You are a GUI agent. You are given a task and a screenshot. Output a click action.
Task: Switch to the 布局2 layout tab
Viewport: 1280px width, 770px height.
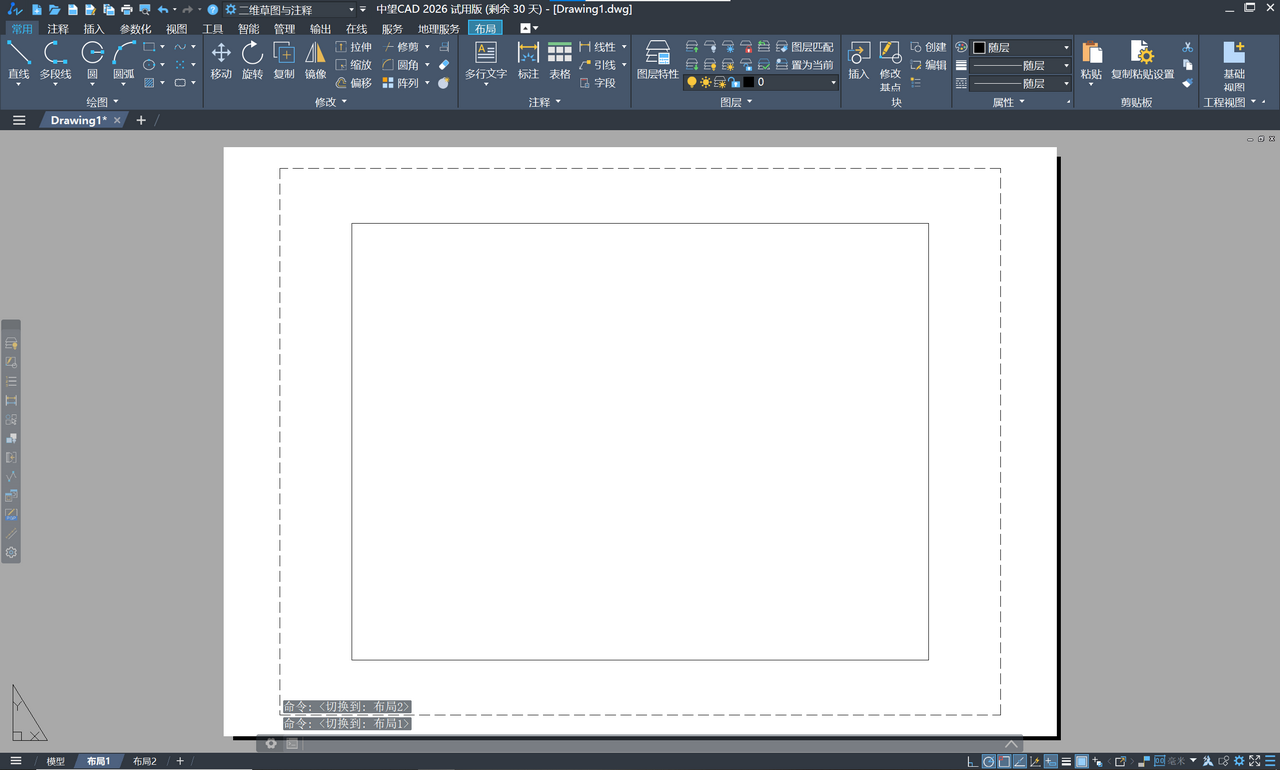(145, 762)
